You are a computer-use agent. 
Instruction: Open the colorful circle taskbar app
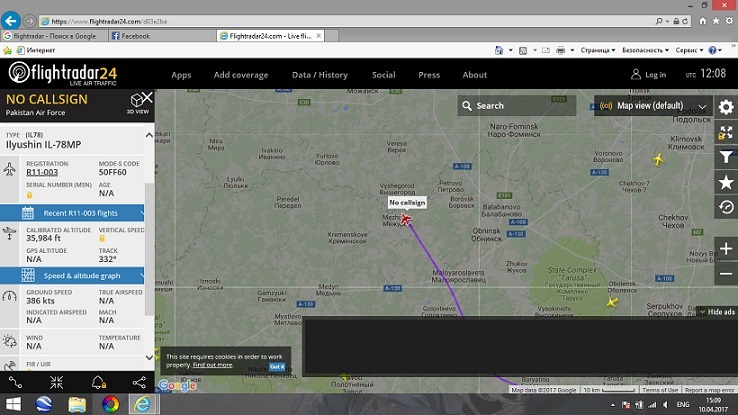click(x=110, y=404)
